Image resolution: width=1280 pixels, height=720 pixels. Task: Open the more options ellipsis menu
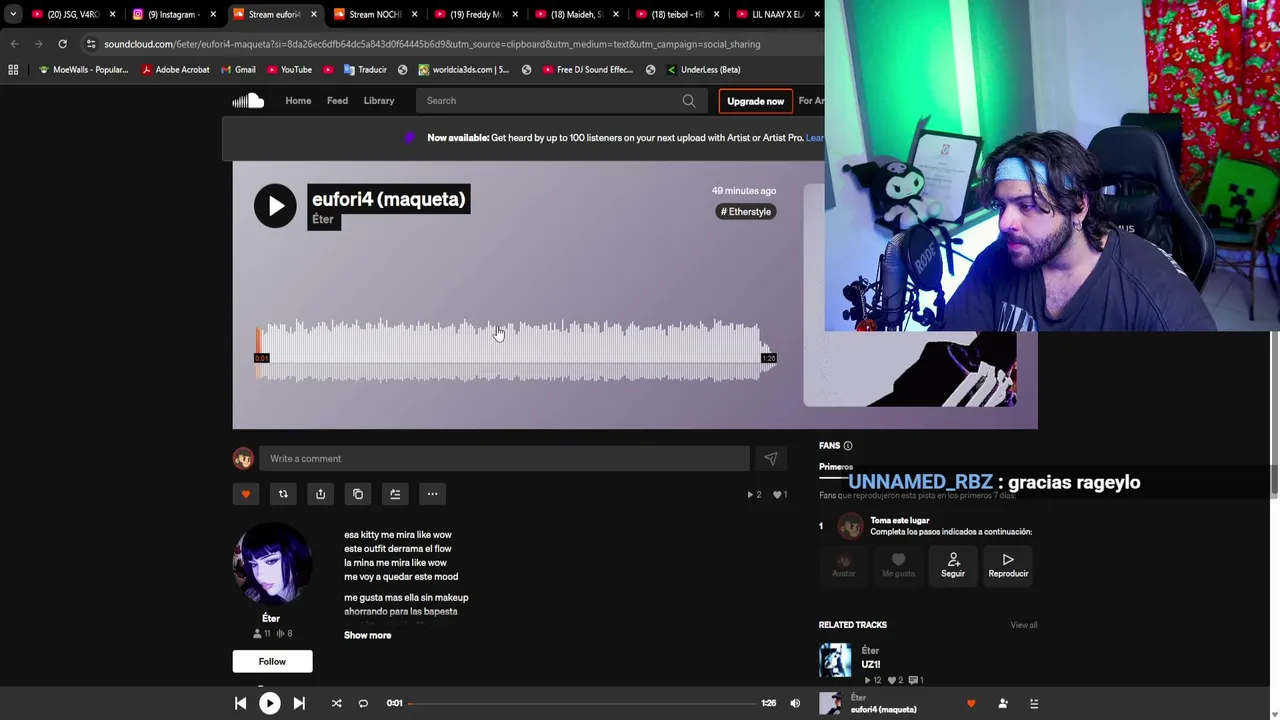432,494
